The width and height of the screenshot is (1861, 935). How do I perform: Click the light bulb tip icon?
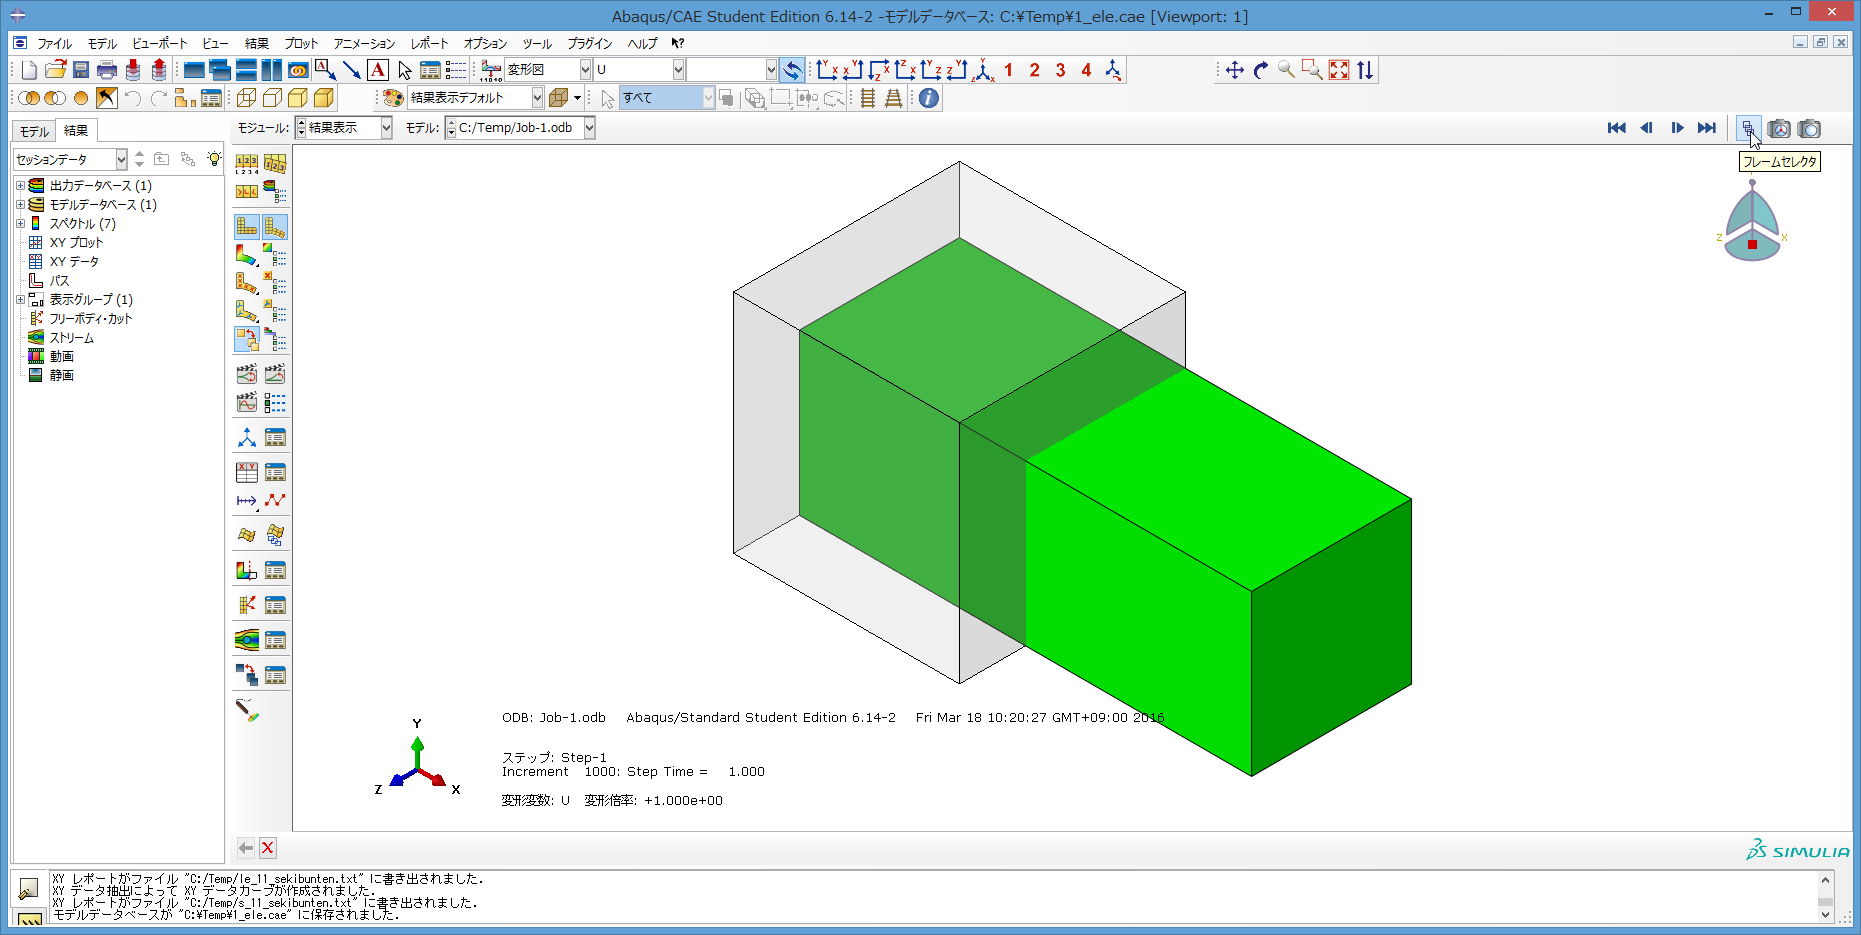point(214,159)
